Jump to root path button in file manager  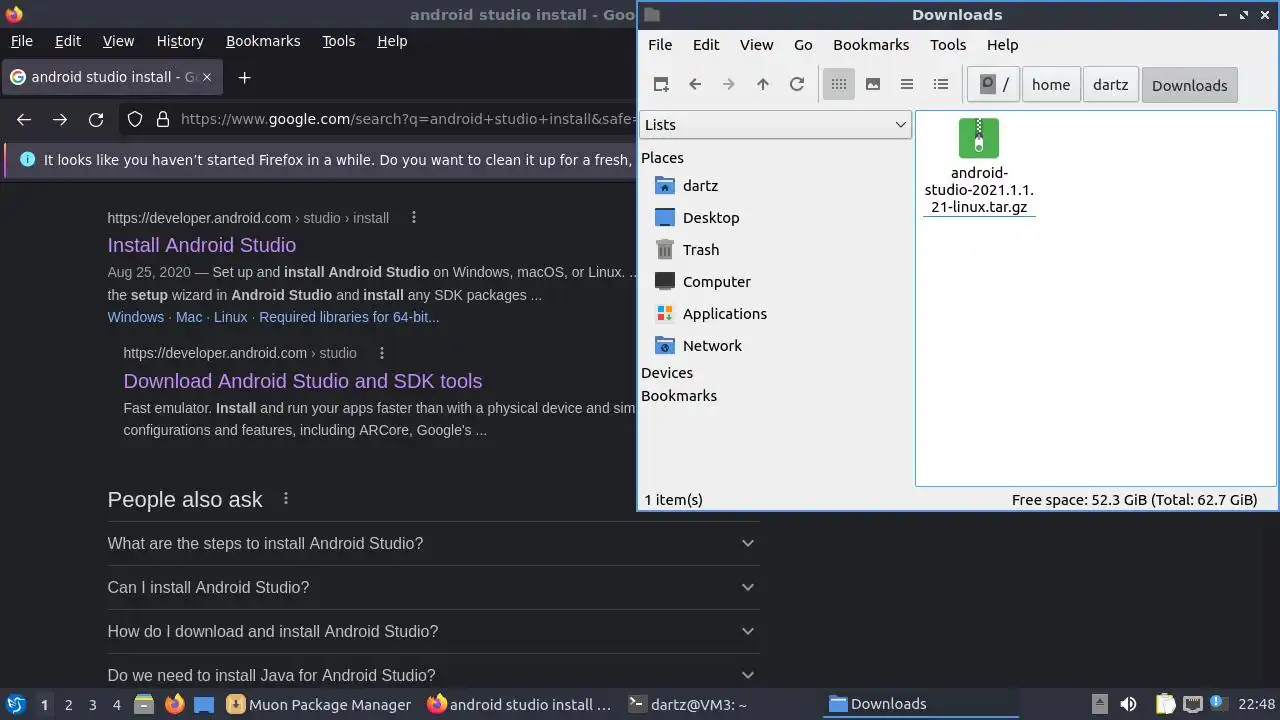click(x=994, y=85)
